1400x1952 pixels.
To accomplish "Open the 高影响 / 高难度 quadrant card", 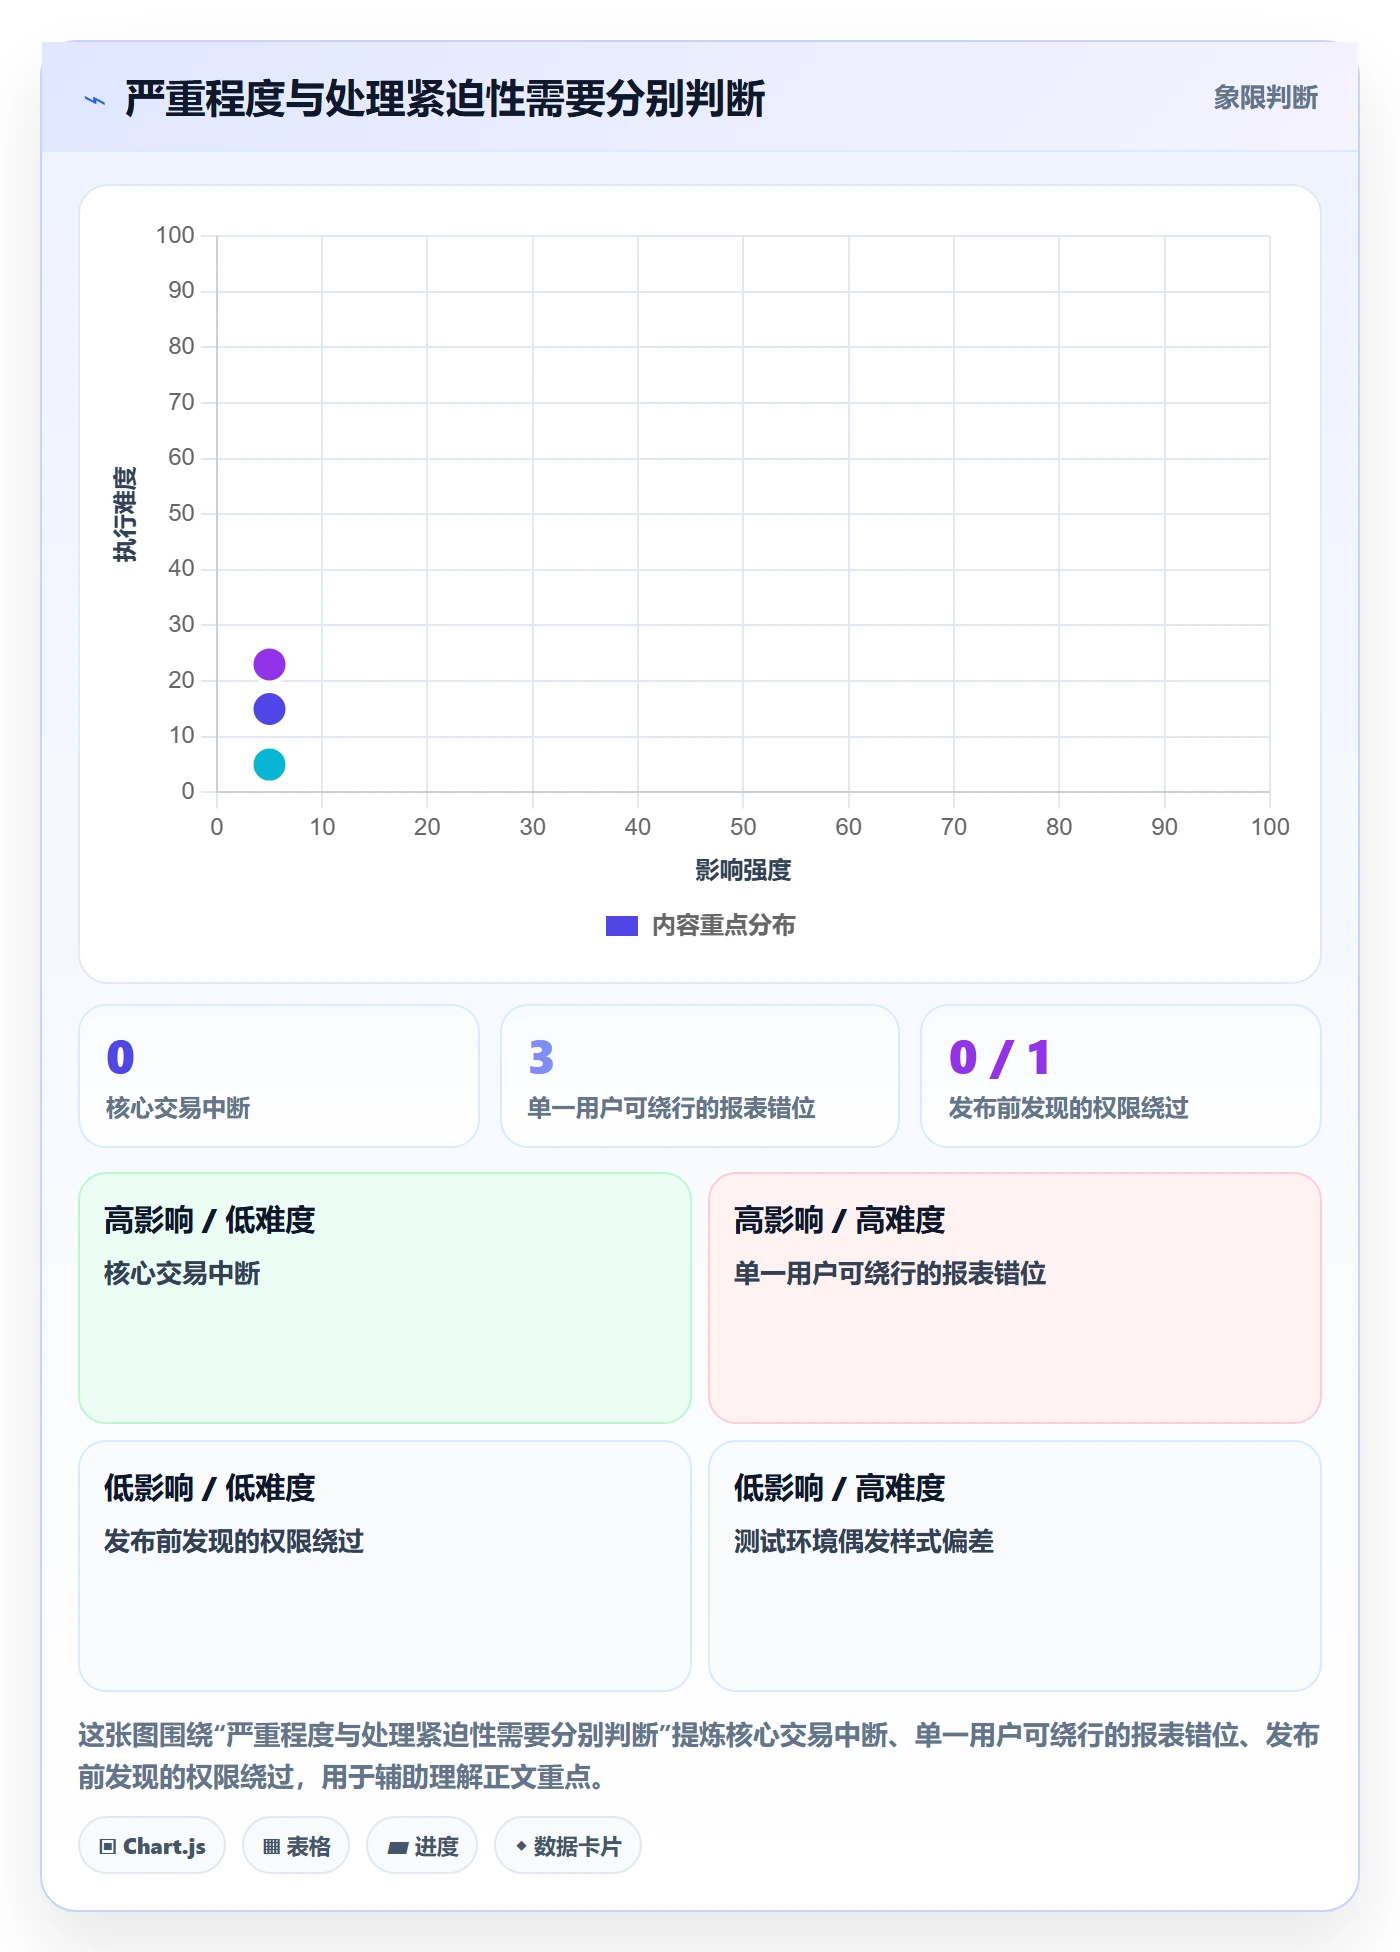I will (1015, 1298).
